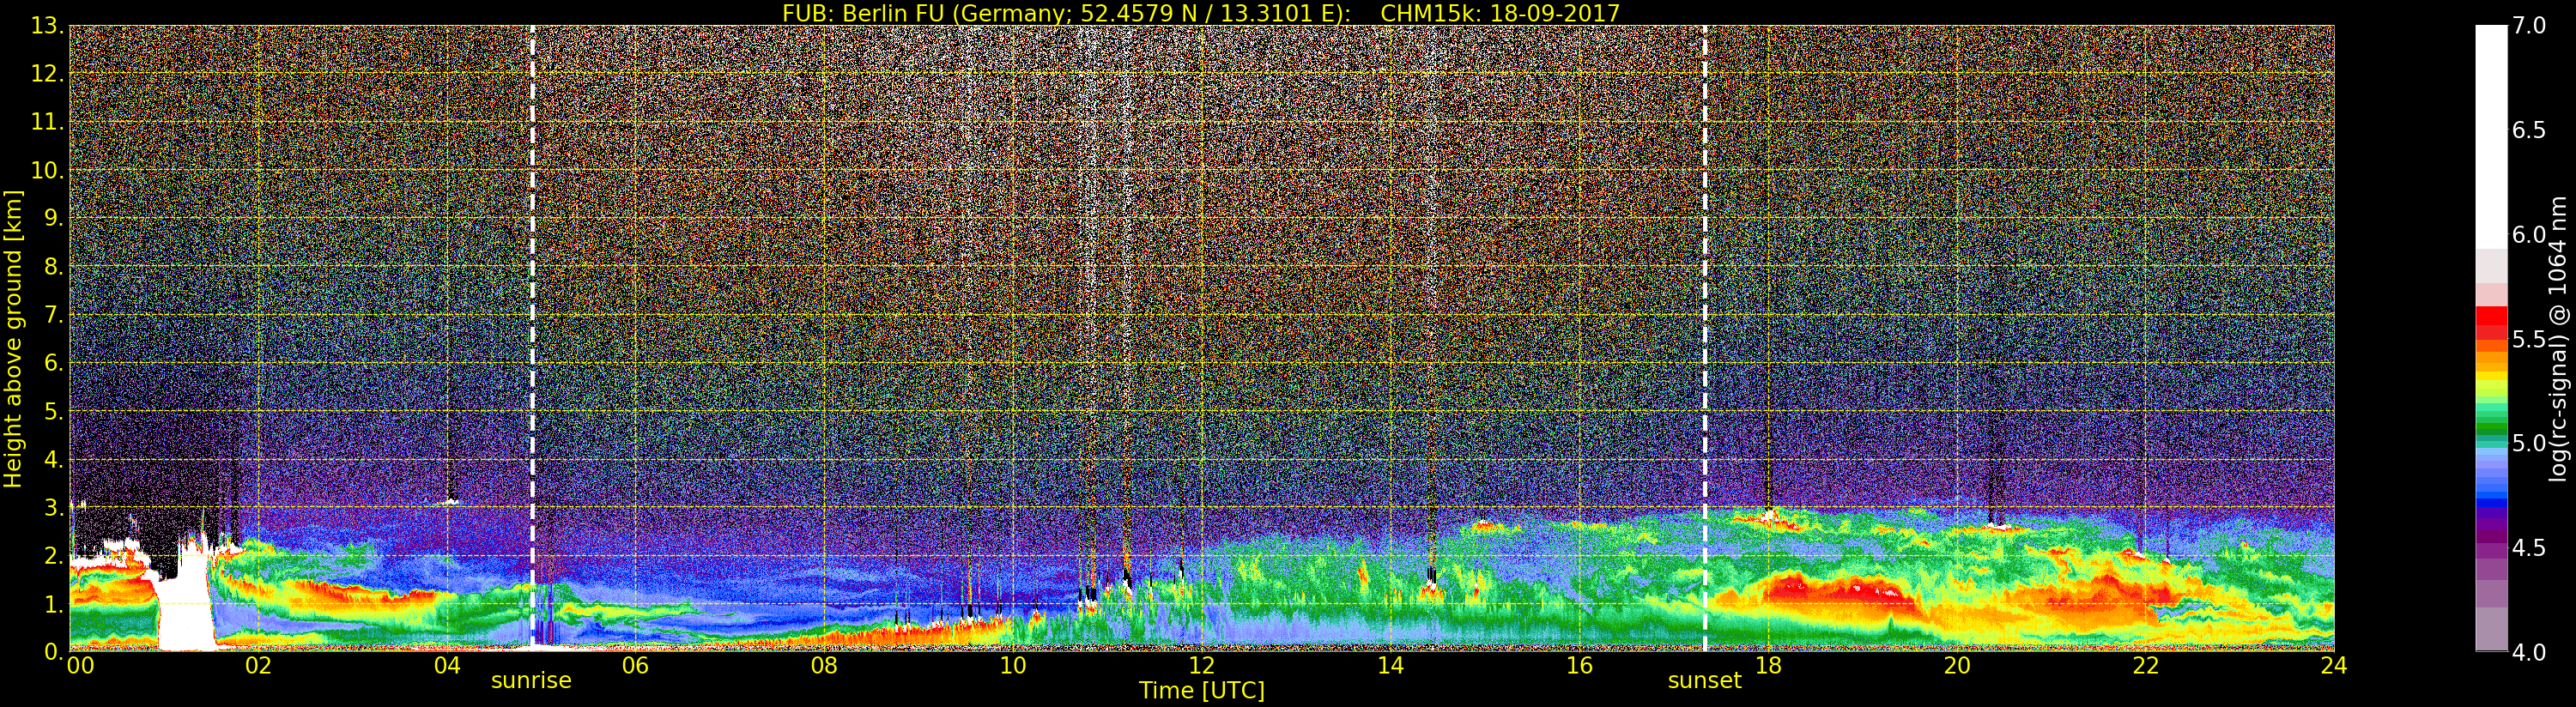The image size is (2576, 707).
Task: Click the '24' time tick label
Action: click(2334, 665)
